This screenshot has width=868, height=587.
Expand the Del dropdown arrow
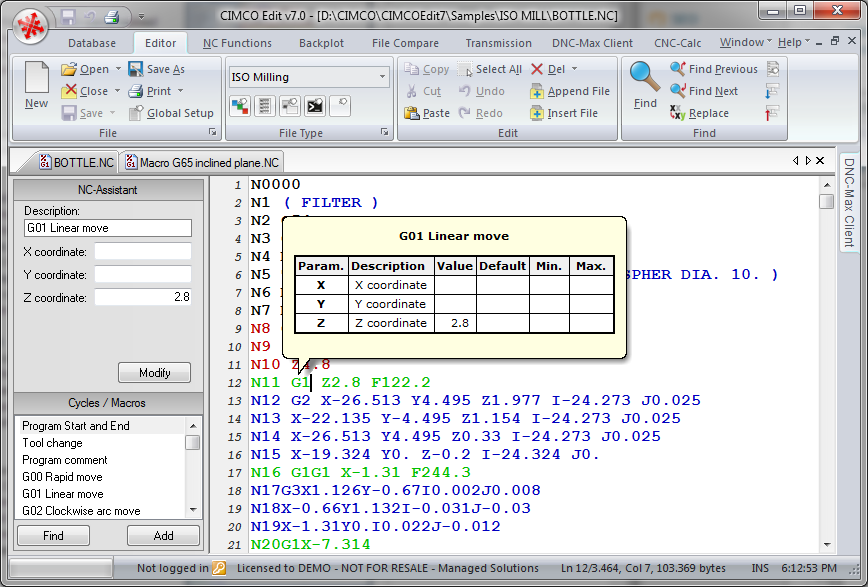(574, 69)
